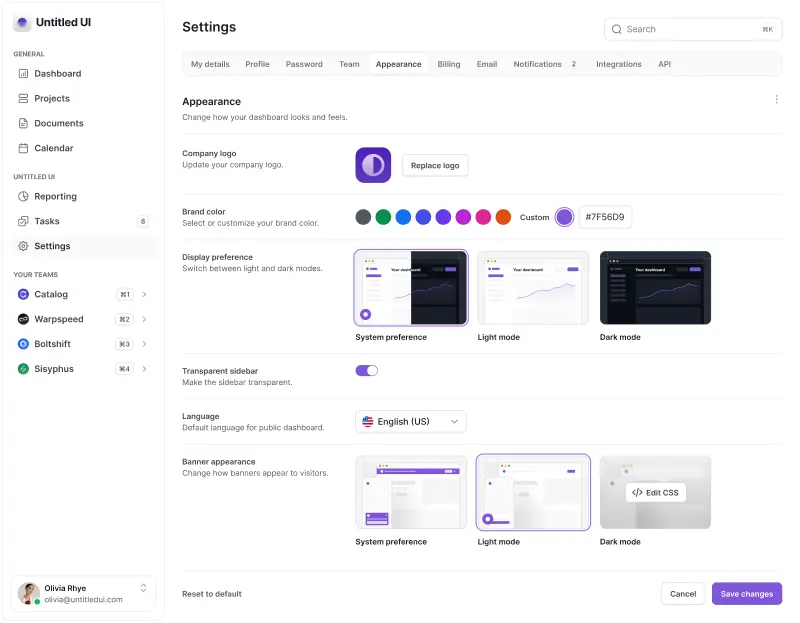This screenshot has height=623, width=800.
Task: Open the Documents section
Action: [58, 123]
